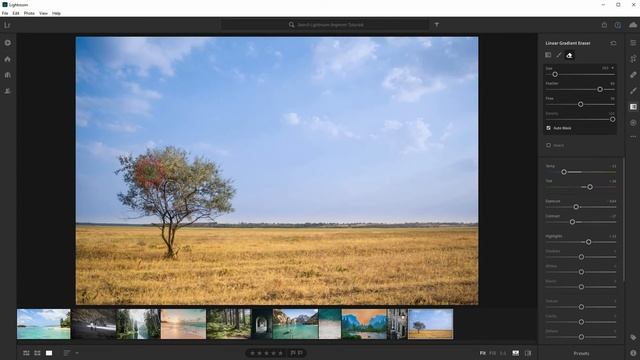The height and width of the screenshot is (360, 640).
Task: Select the Fill zoom option
Action: [493, 353]
